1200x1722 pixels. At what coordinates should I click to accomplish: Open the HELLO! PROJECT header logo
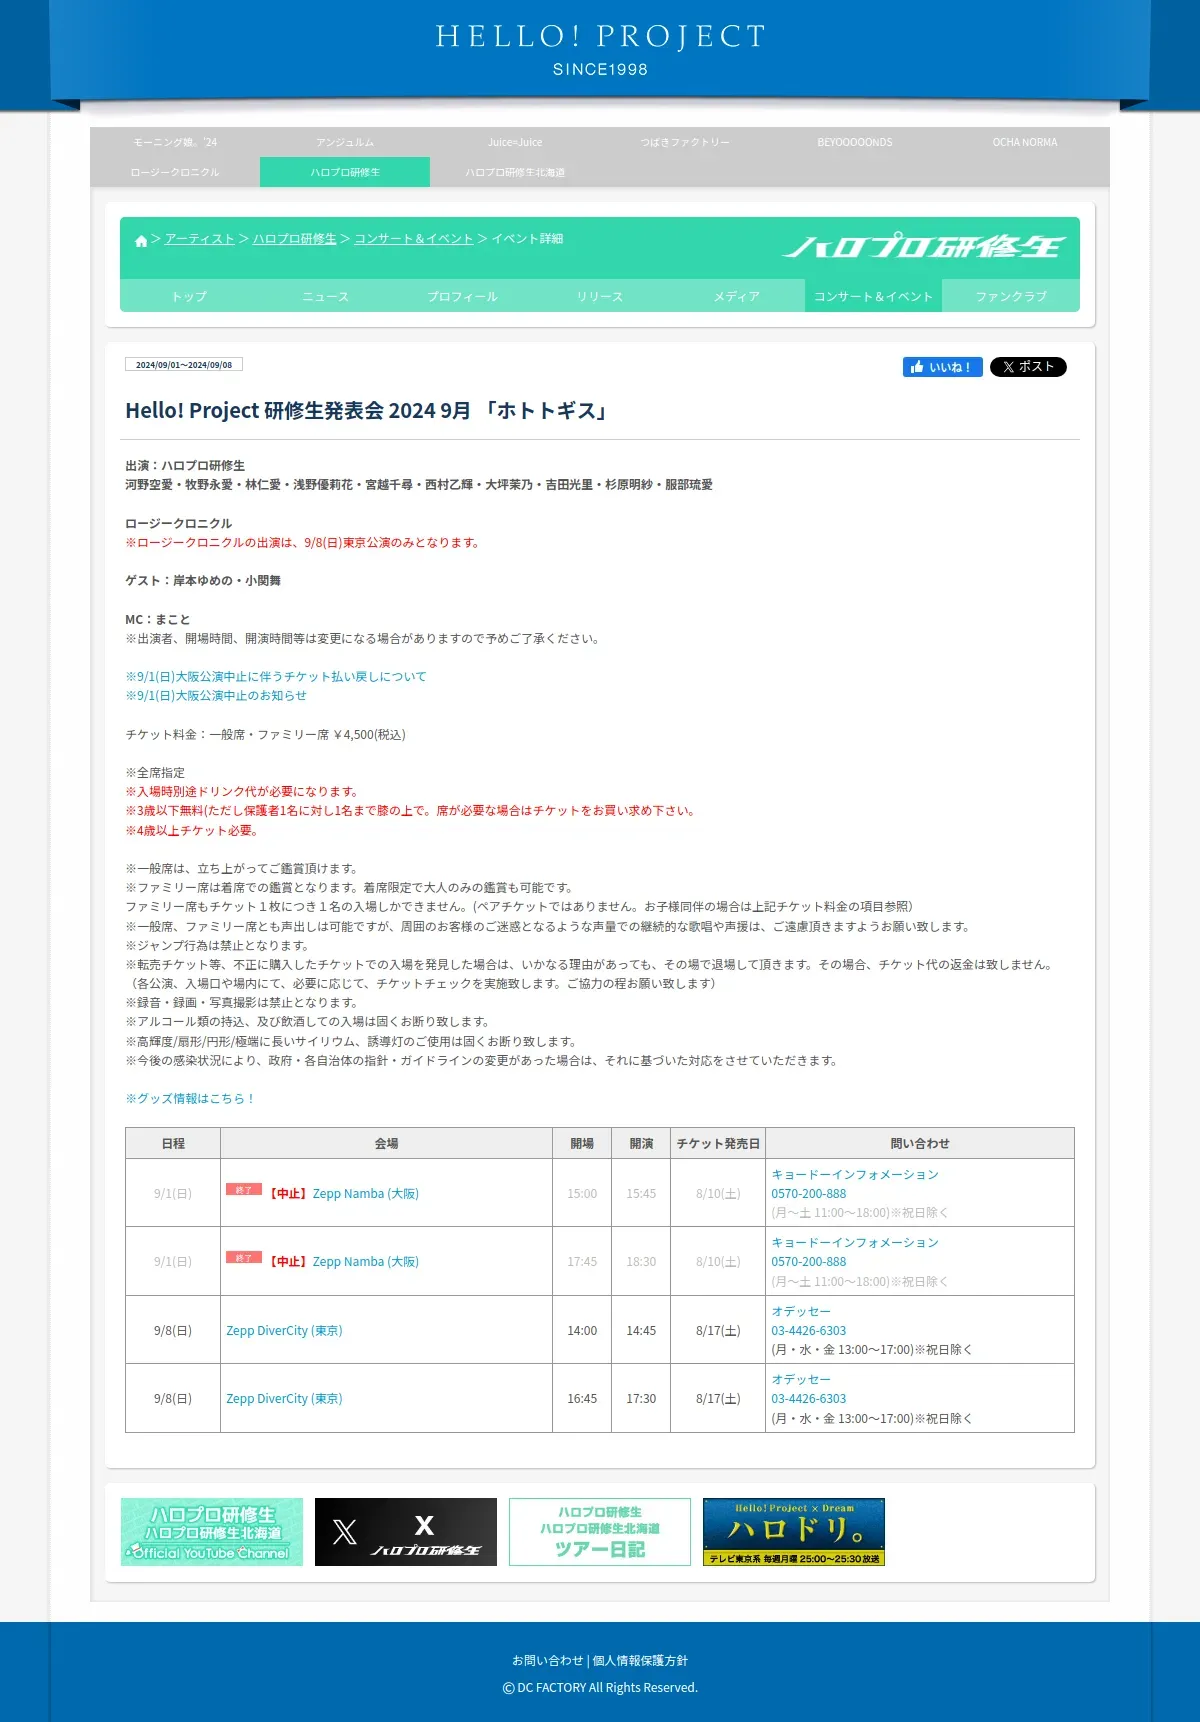[600, 49]
